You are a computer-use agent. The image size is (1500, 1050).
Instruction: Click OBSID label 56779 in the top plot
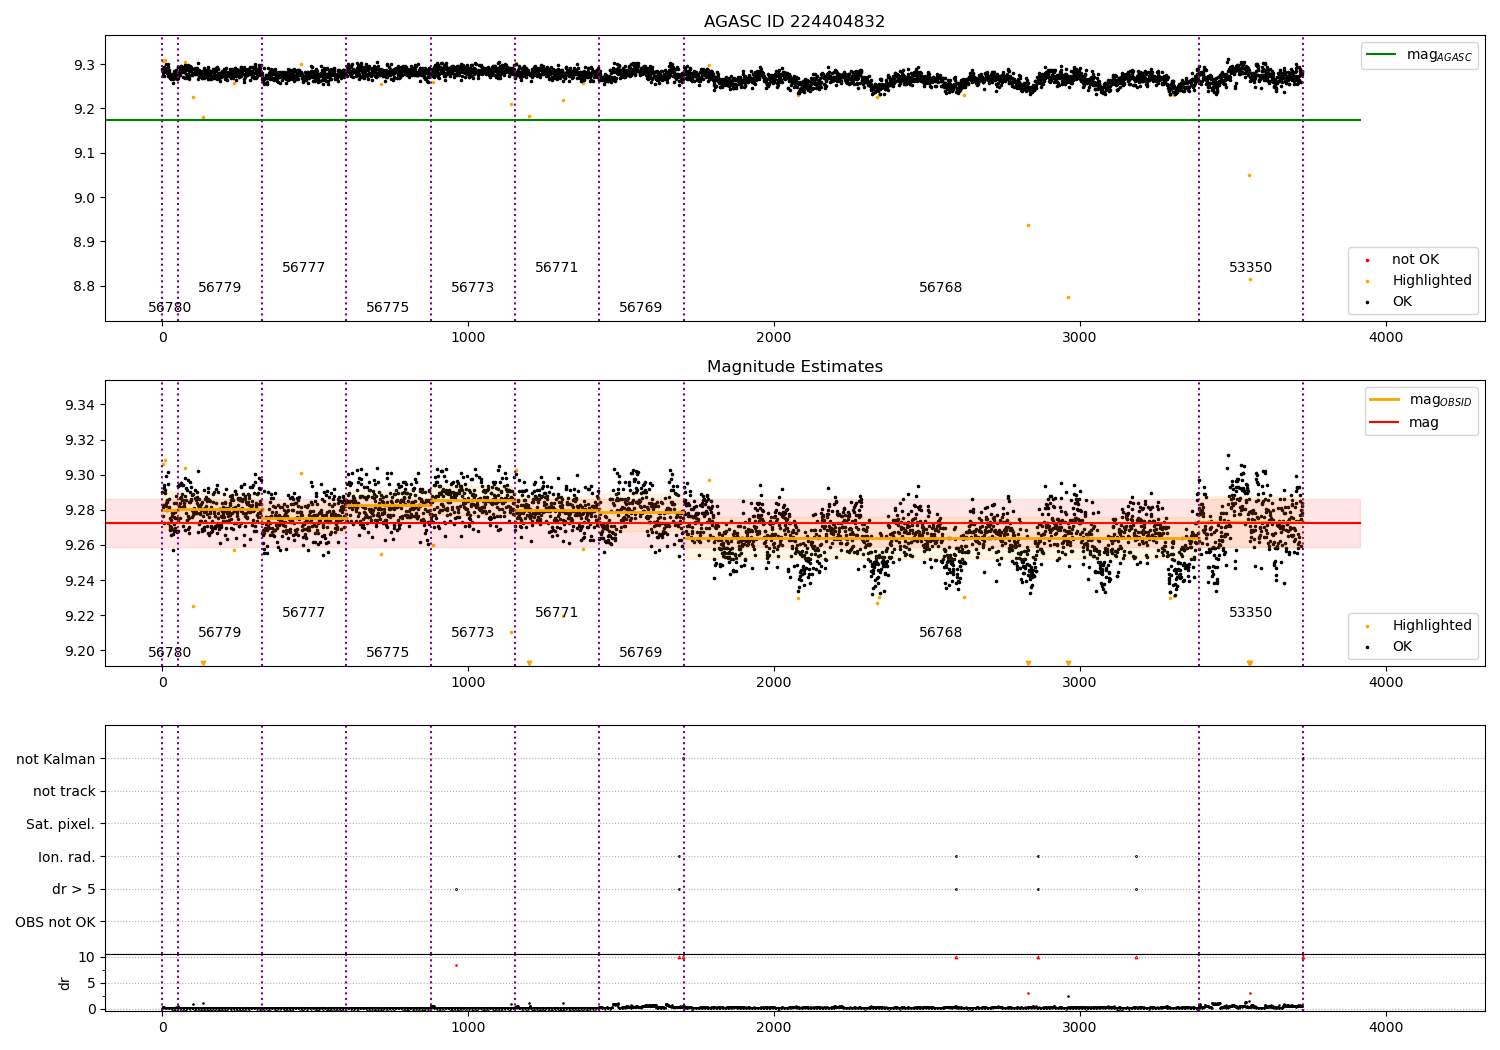pyautogui.click(x=219, y=287)
